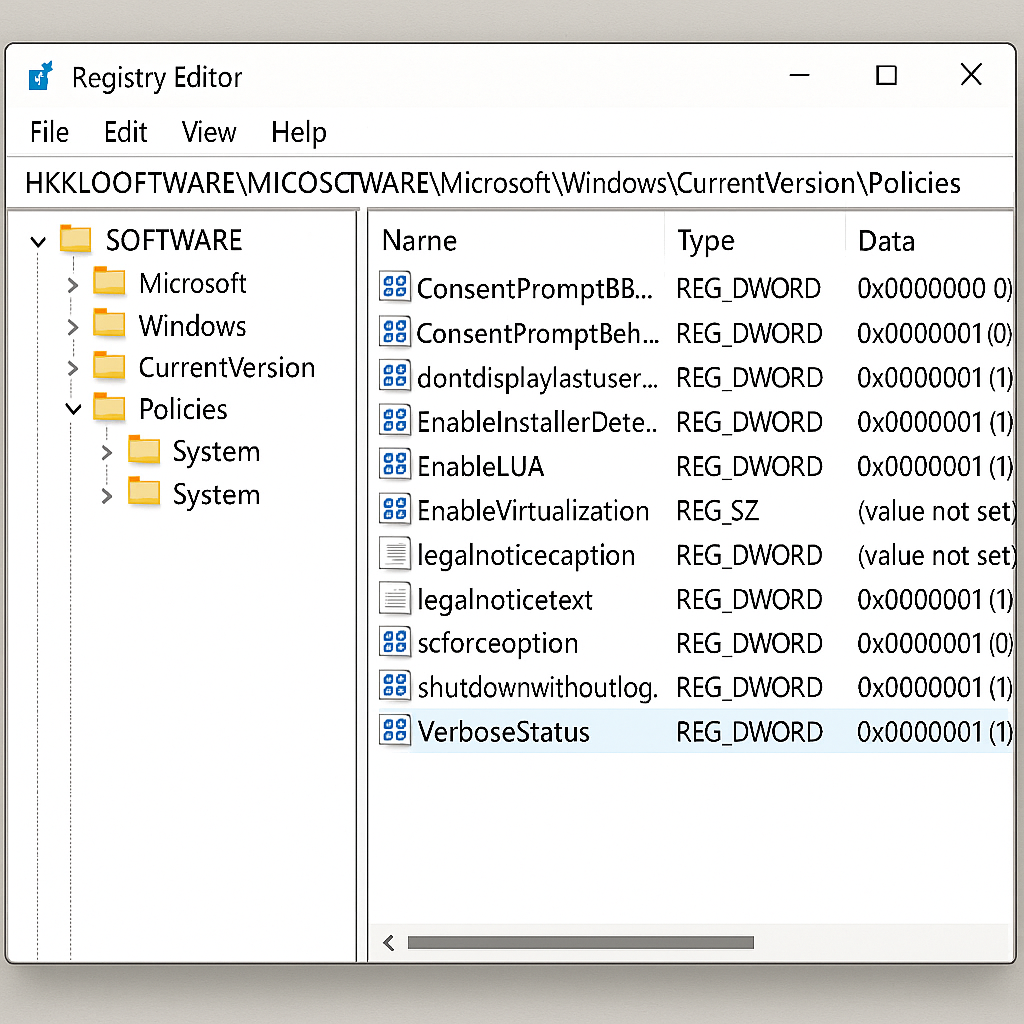Click the Microsoft folder icon

point(109,282)
